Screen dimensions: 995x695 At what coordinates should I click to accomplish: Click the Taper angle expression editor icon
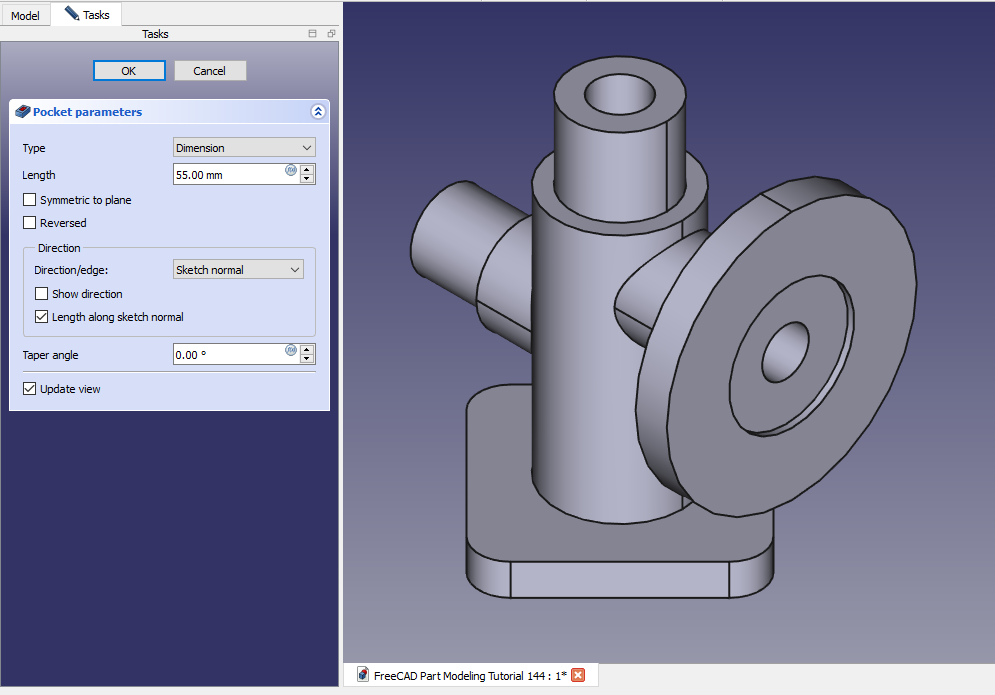[x=291, y=350]
